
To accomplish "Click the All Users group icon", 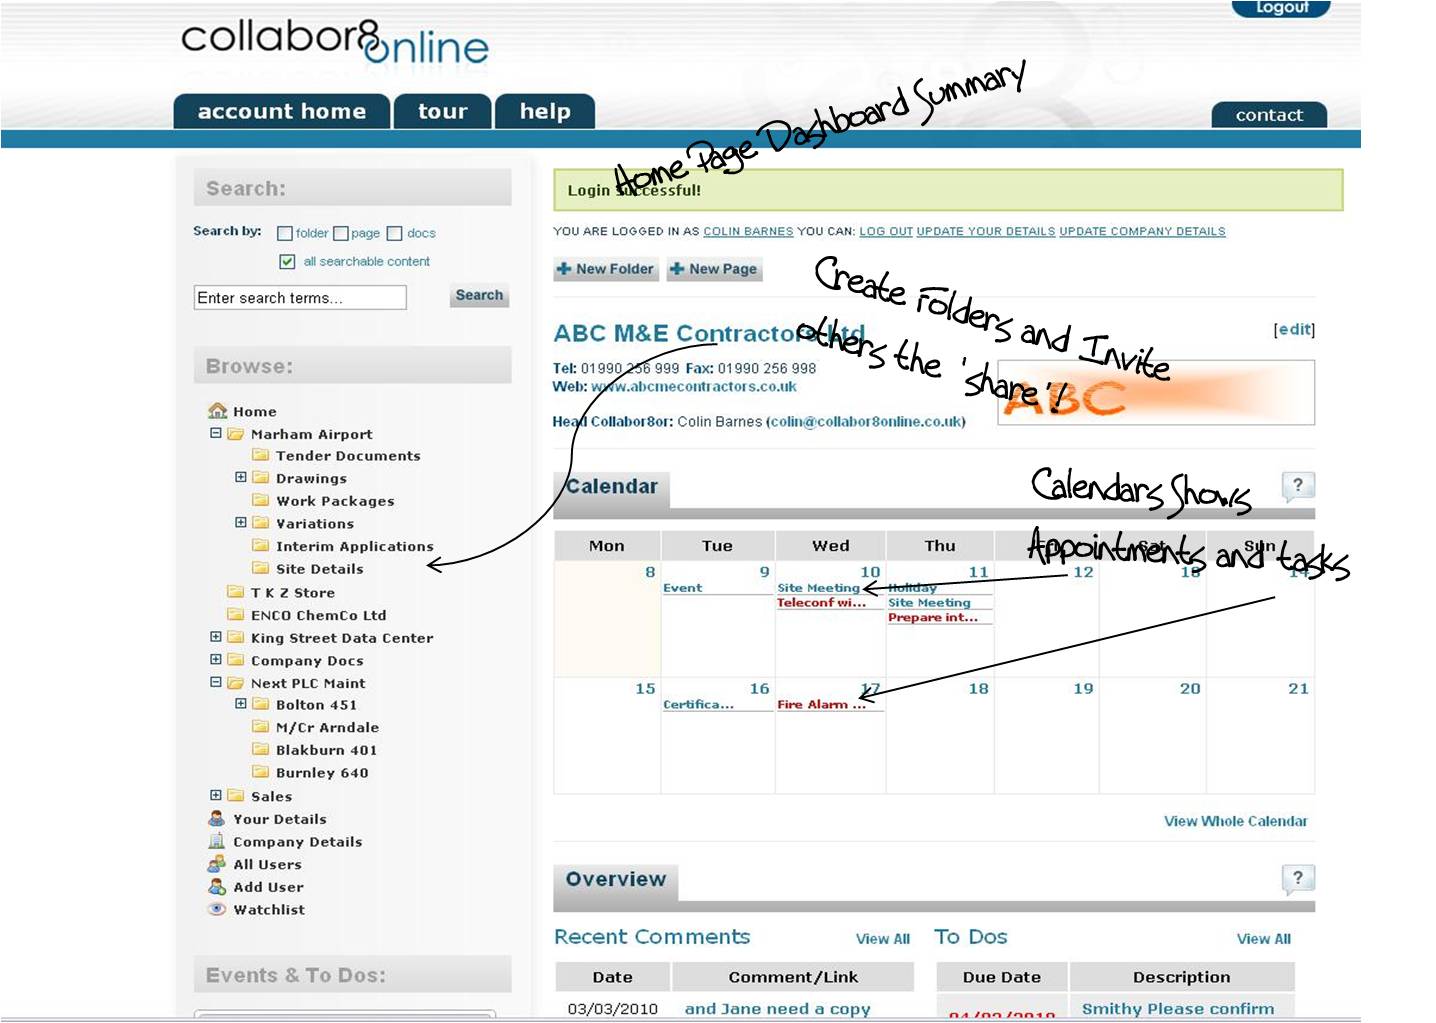I will click(x=216, y=864).
